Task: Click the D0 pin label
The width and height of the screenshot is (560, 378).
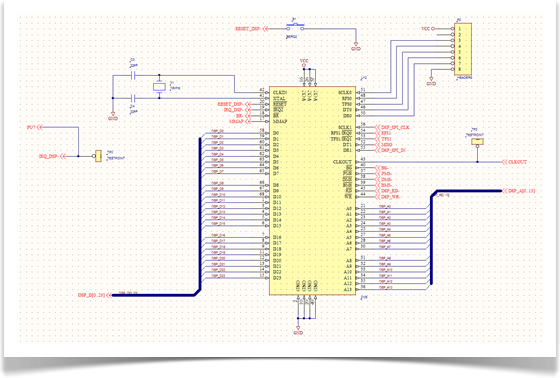Action: pos(276,133)
